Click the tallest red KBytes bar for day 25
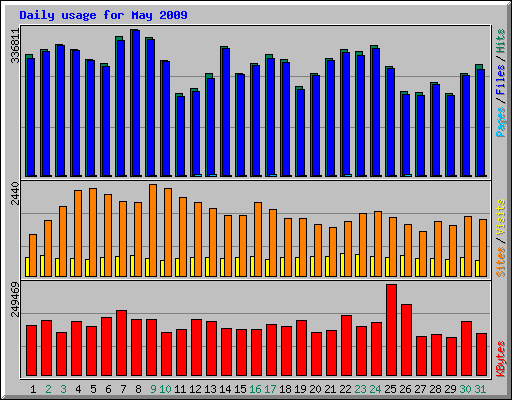The height and width of the screenshot is (400, 512). point(391,330)
